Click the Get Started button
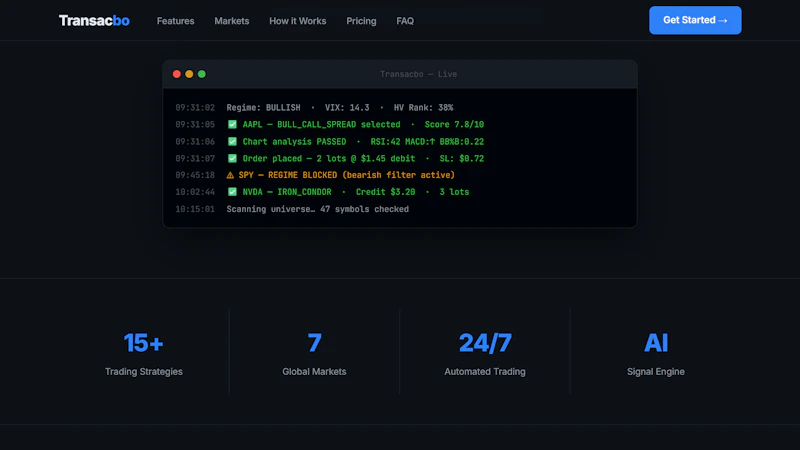800x450 pixels. pyautogui.click(x=695, y=20)
